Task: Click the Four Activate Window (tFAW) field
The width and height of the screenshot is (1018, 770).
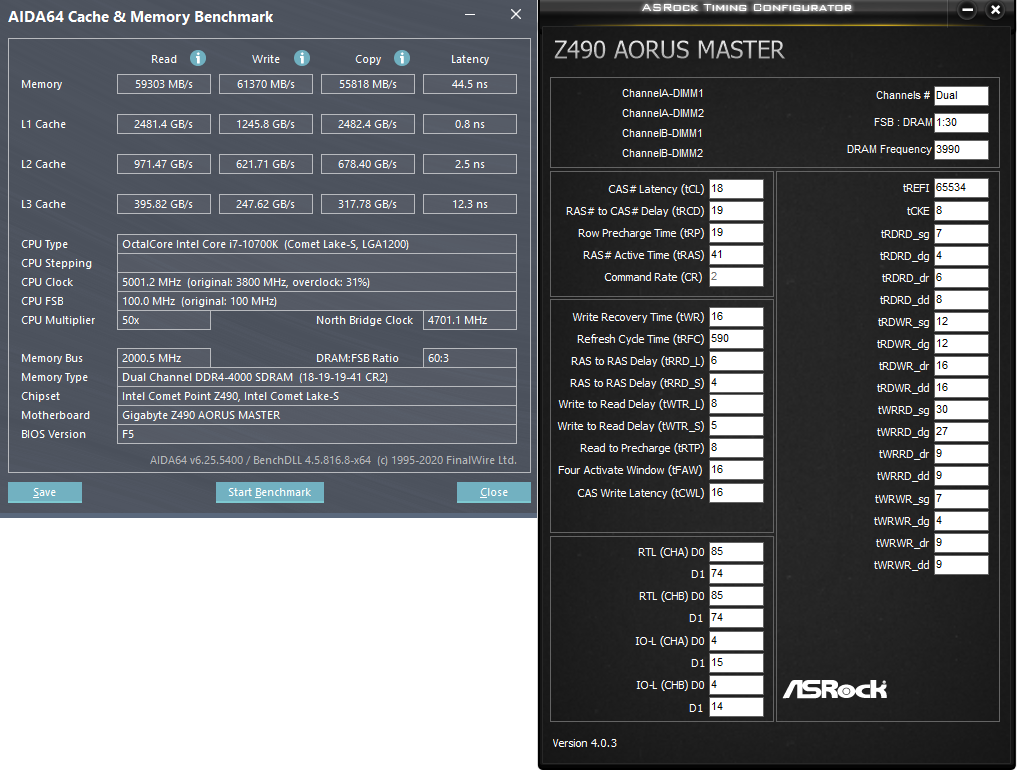Action: 736,470
